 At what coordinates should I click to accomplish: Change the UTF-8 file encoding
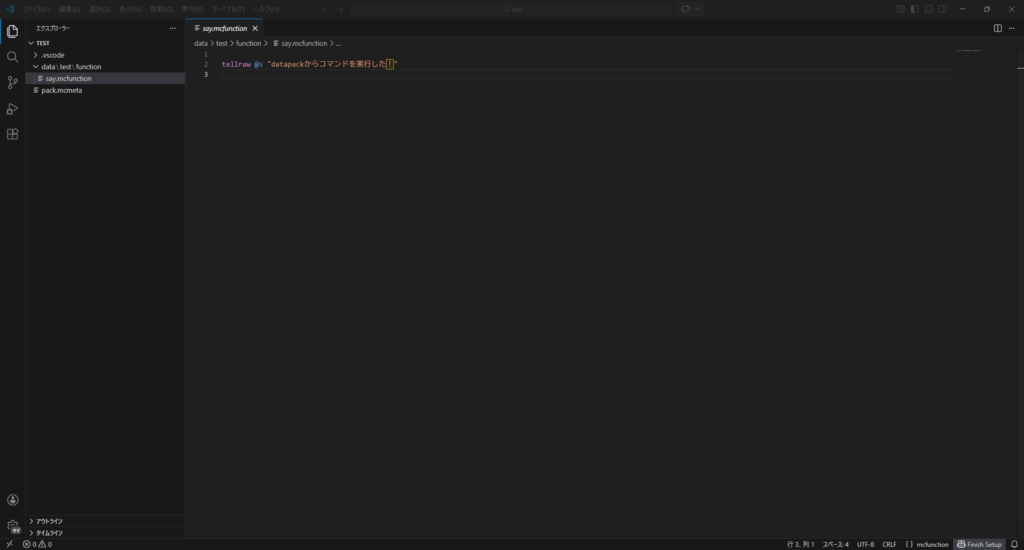pyautogui.click(x=865, y=544)
